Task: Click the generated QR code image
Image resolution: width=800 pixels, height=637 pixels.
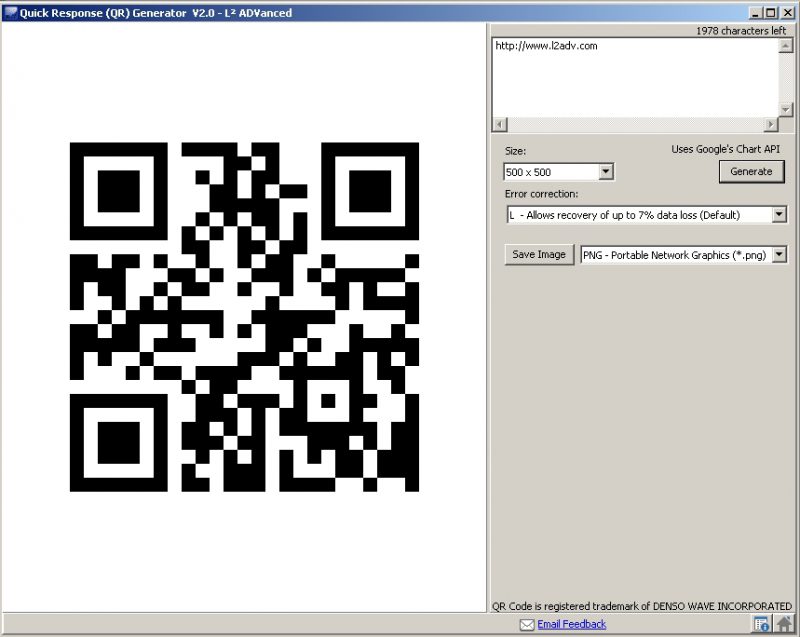Action: coord(244,317)
